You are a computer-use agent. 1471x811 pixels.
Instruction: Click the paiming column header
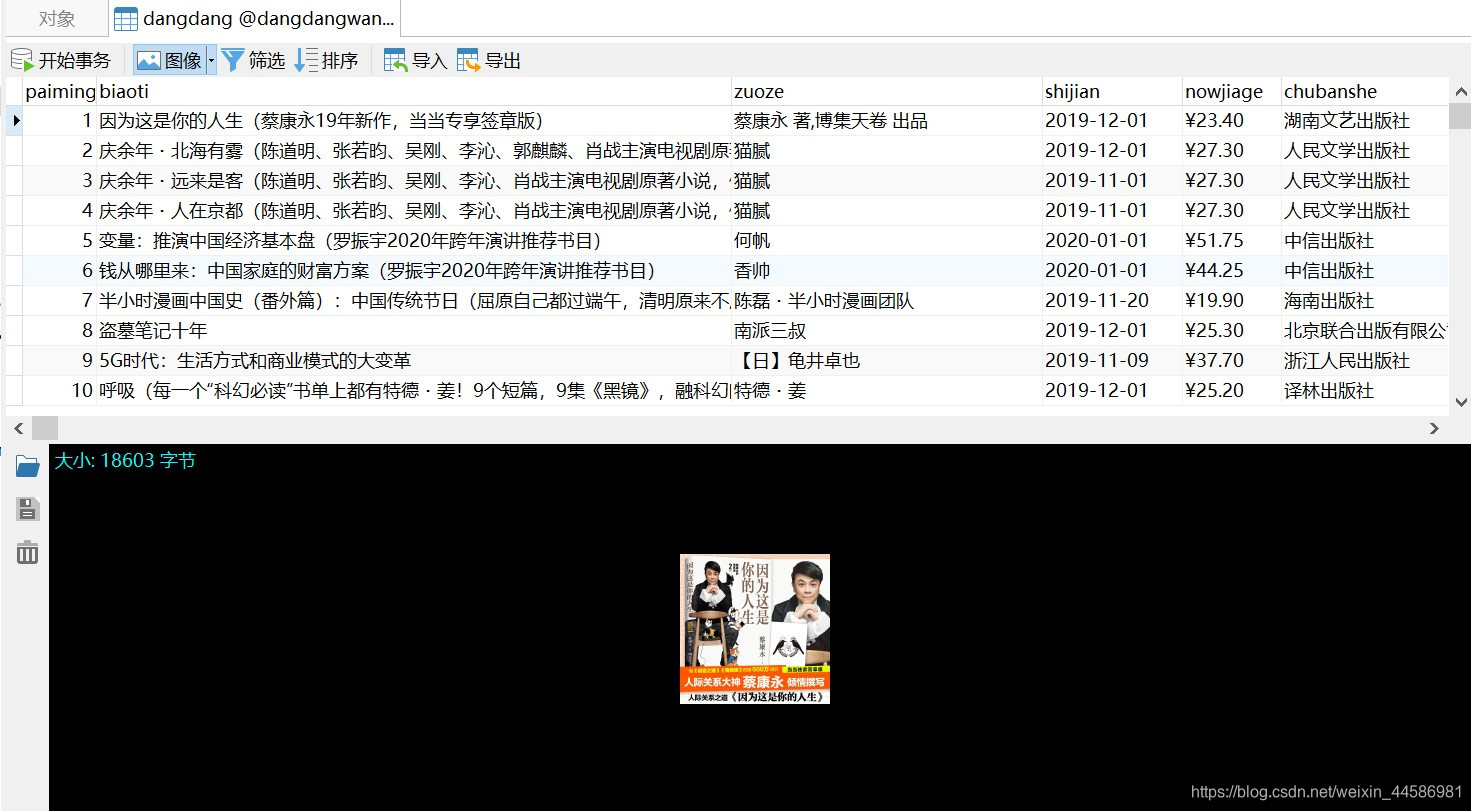(60, 92)
